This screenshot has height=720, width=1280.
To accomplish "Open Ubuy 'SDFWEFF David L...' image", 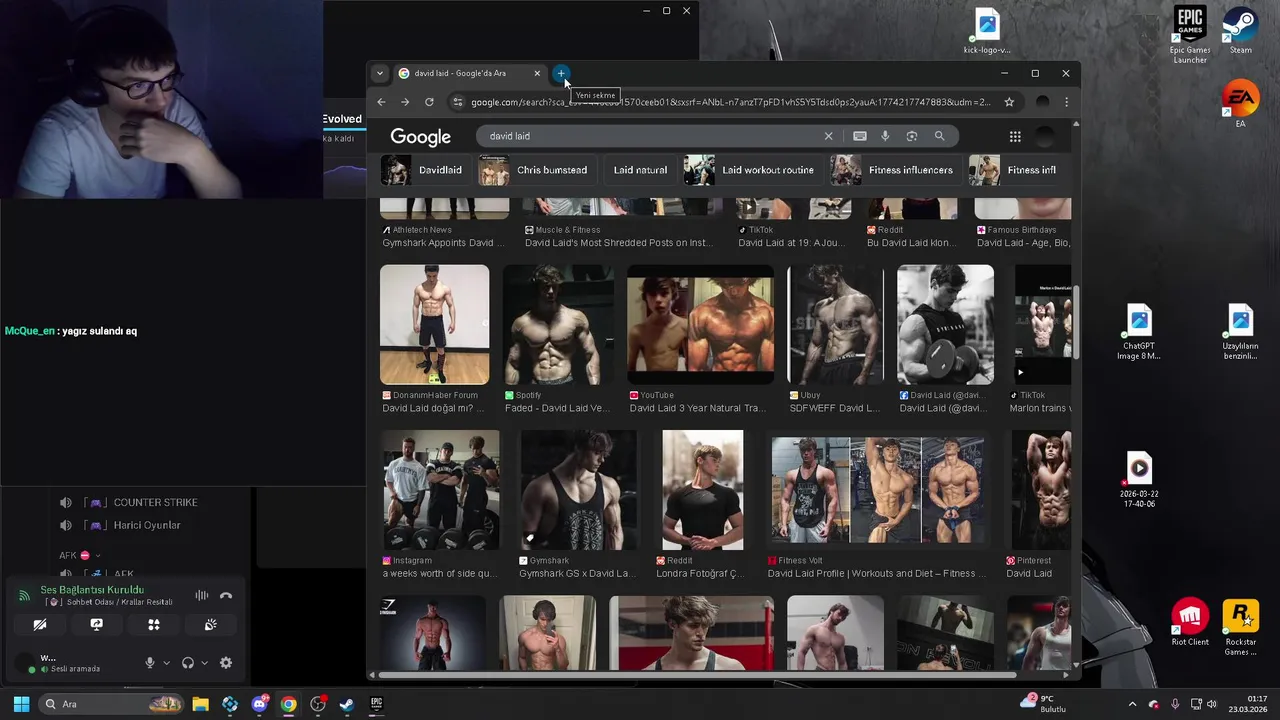I will coord(836,324).
